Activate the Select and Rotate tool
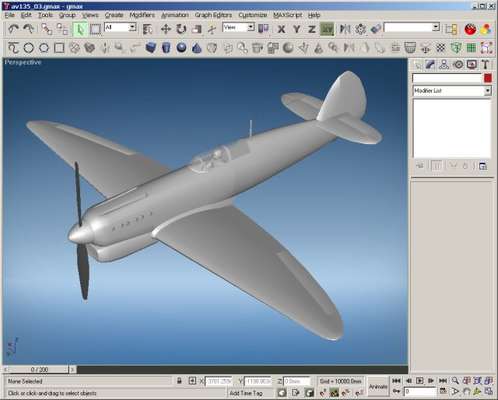 tap(181, 29)
